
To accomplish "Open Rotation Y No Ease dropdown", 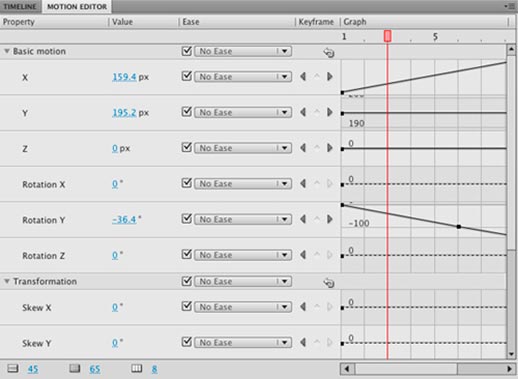I will tap(243, 219).
